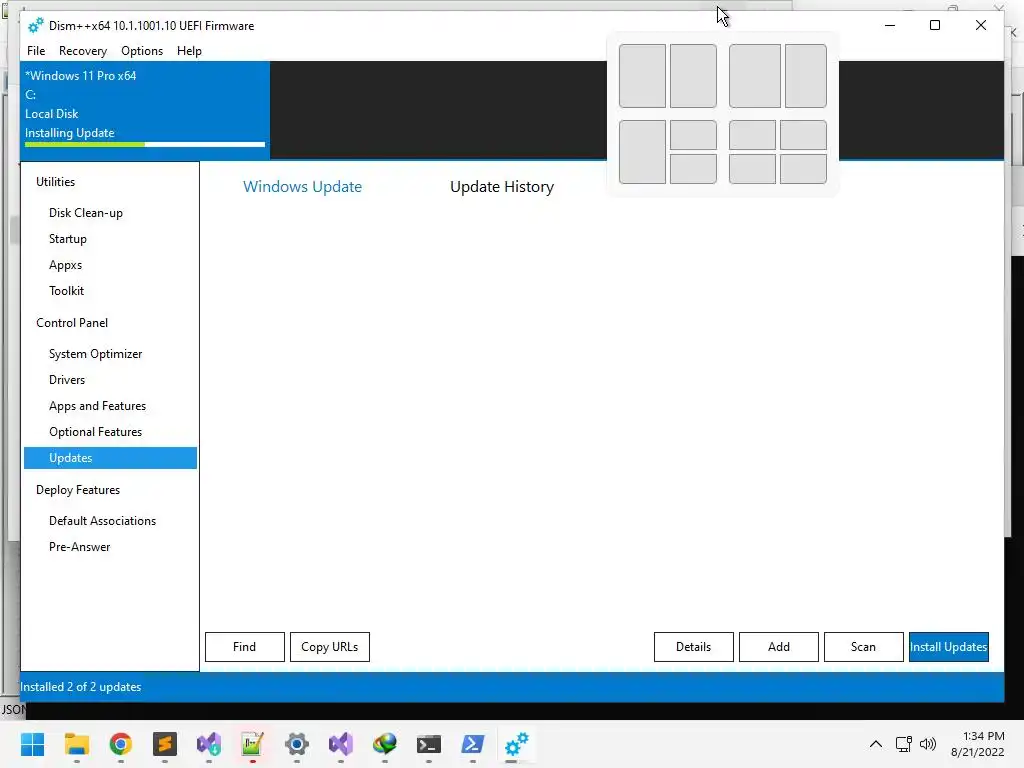
Task: Open the gray gear settings taskbar icon
Action: tap(296, 744)
